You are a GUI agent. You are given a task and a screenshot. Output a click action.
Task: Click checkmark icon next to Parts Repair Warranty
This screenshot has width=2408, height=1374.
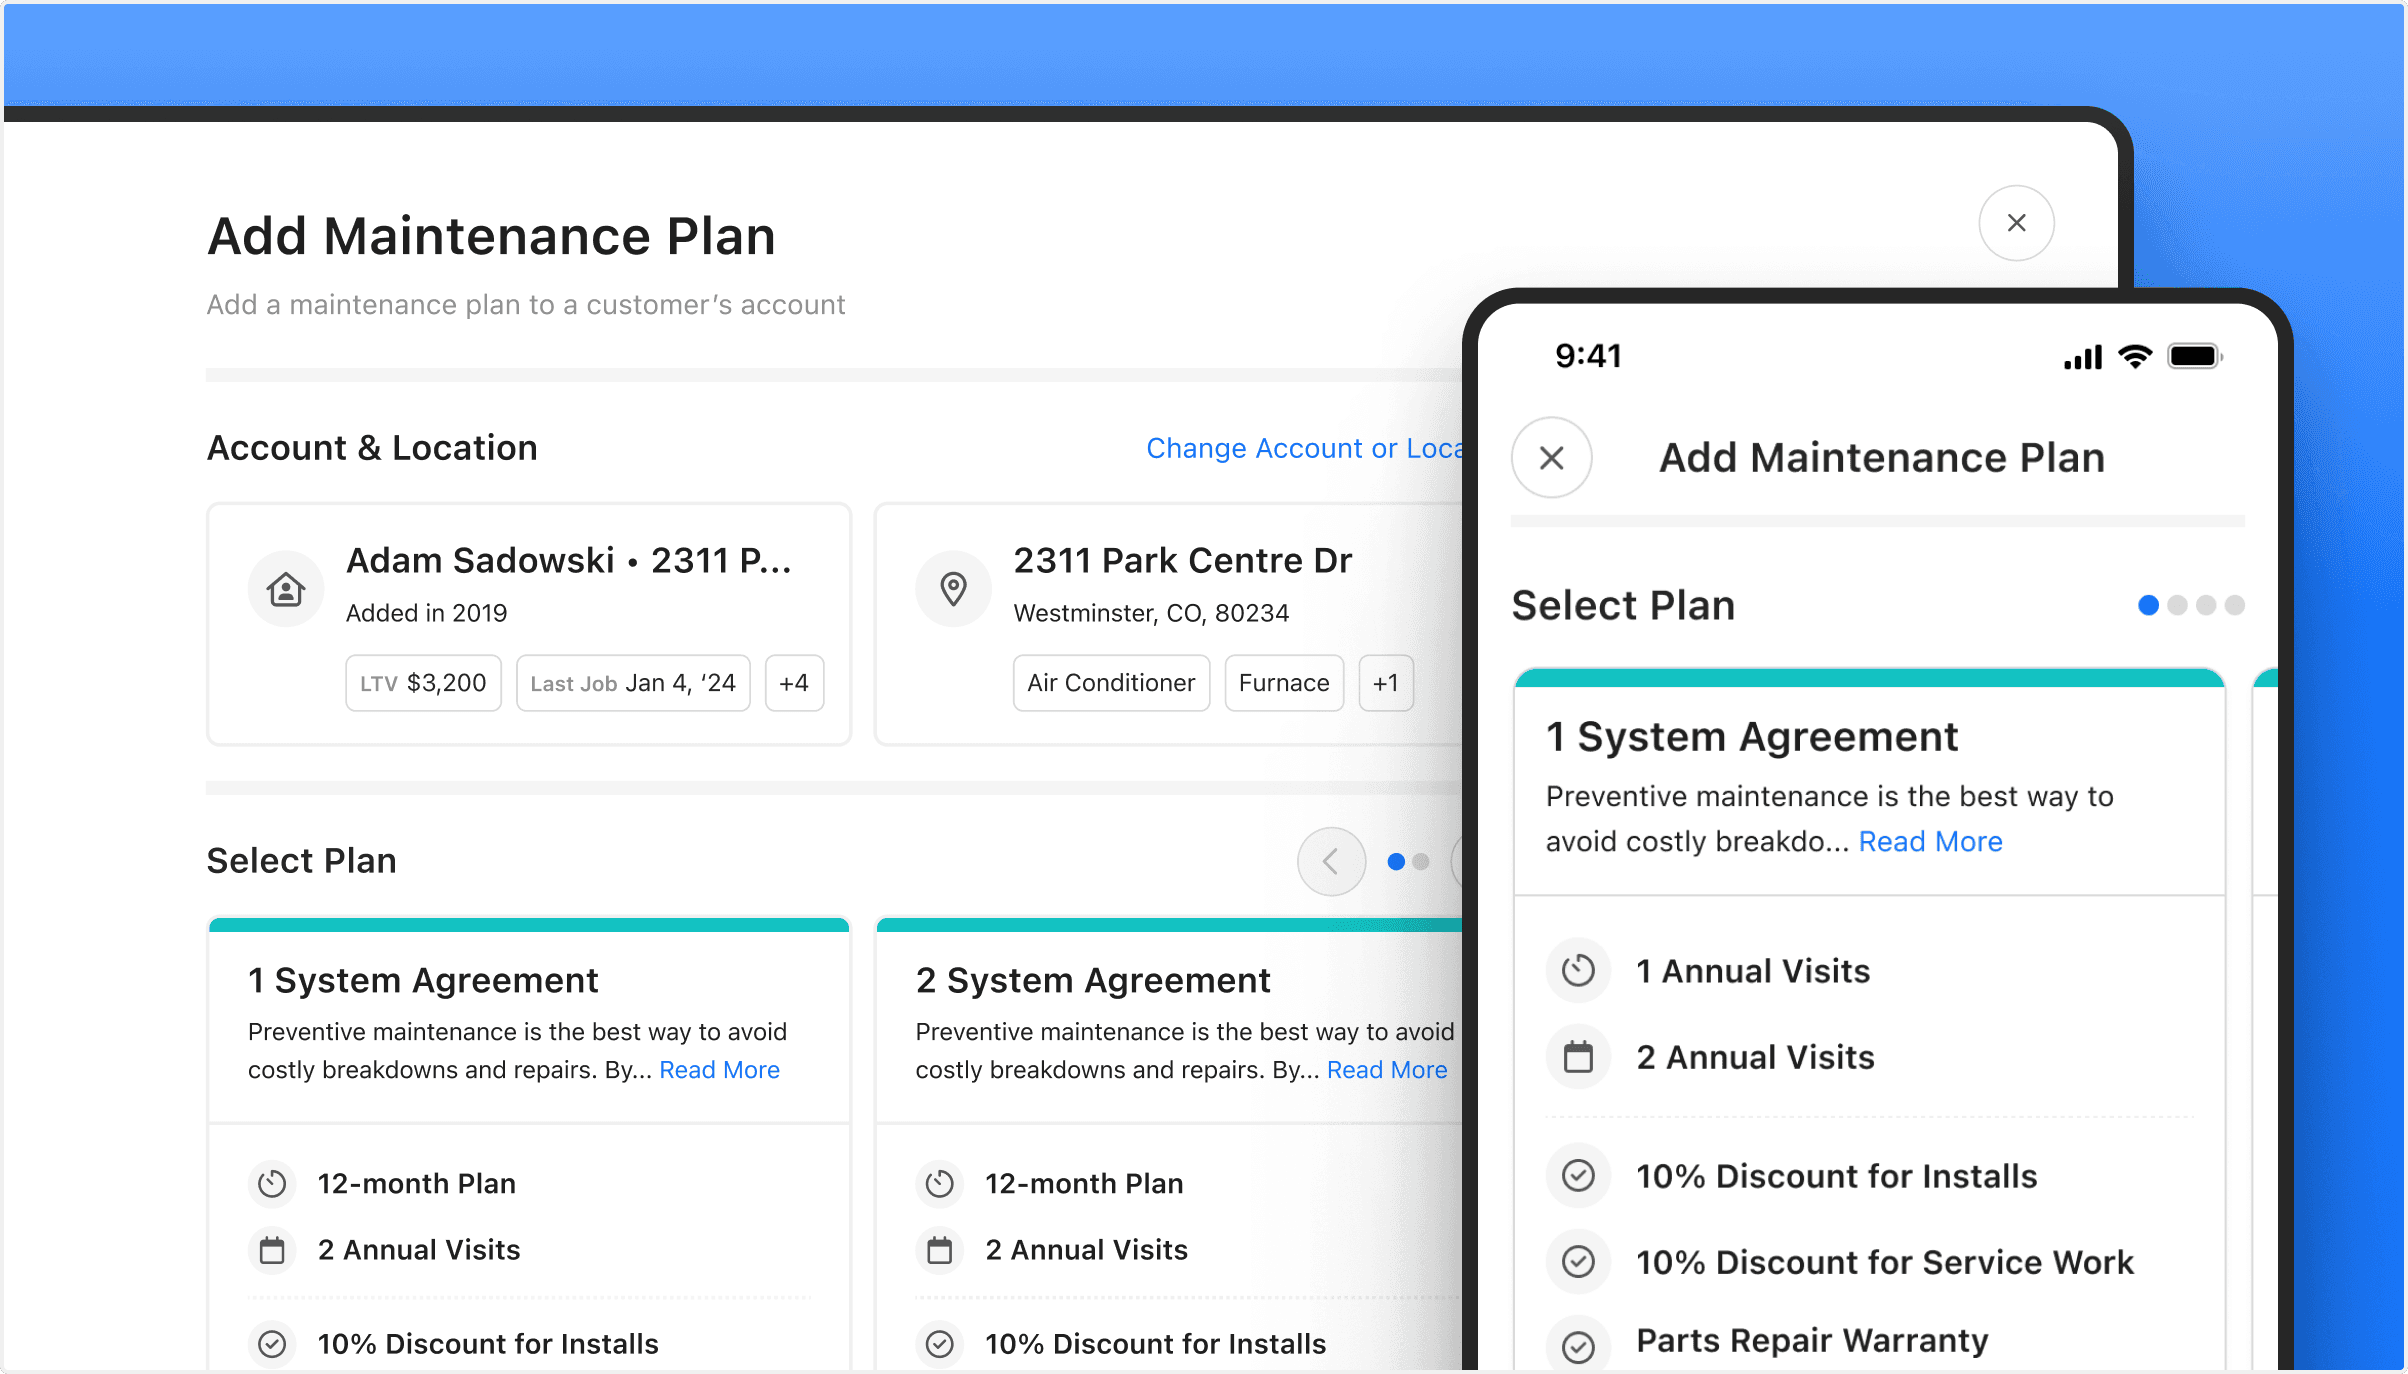pyautogui.click(x=1578, y=1346)
